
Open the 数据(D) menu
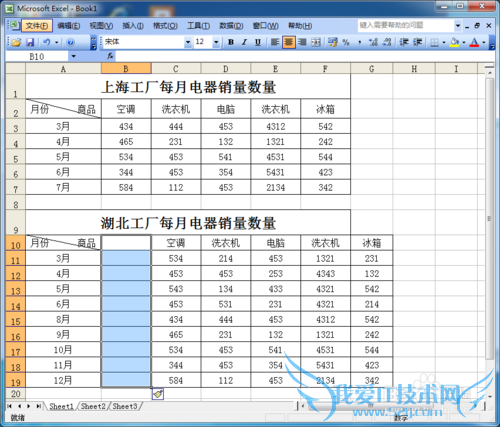click(231, 26)
